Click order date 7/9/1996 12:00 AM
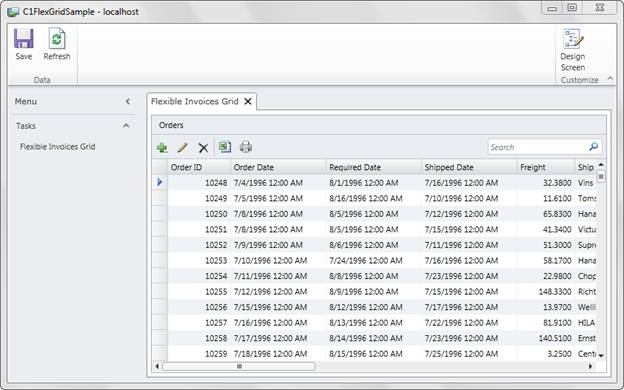 click(268, 245)
